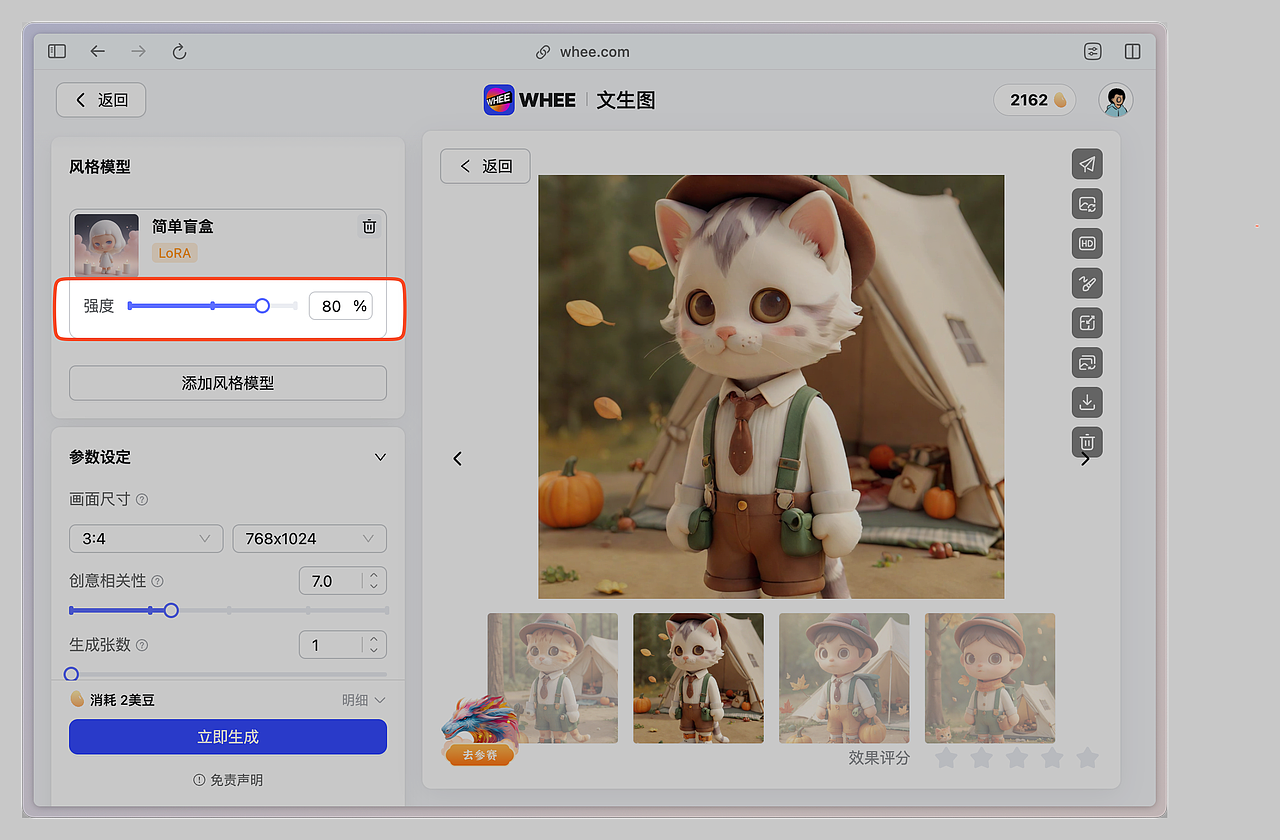Click the 返回 button in the top header
Screen dimensions: 1280x840
tap(101, 100)
